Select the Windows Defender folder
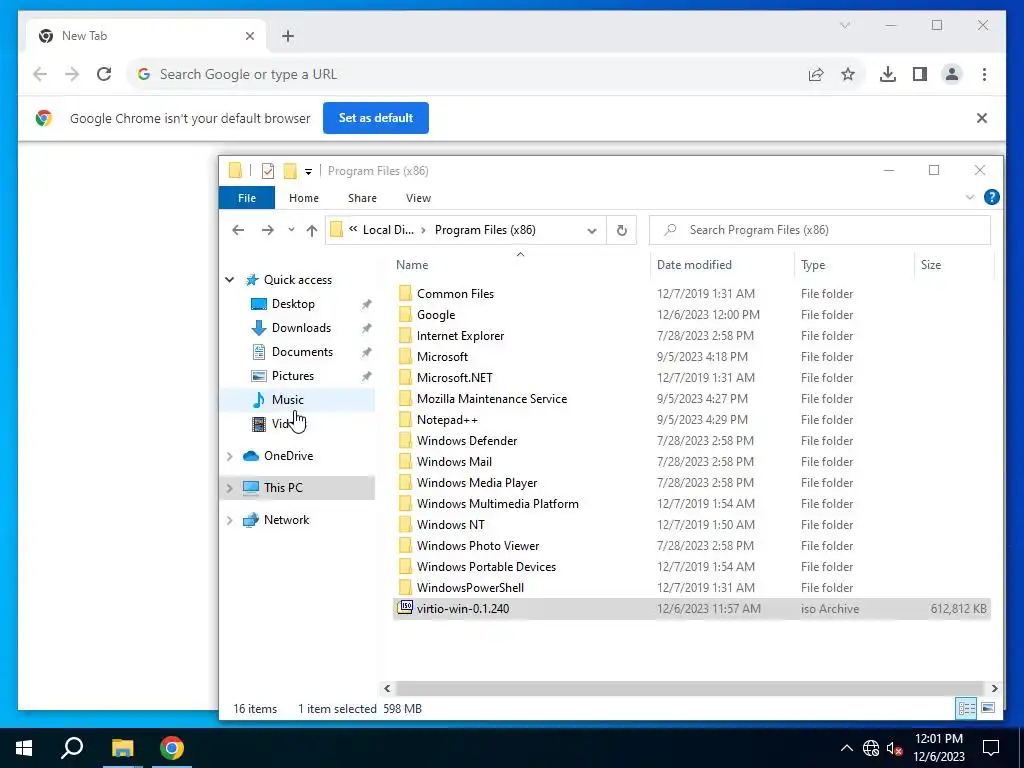The height and width of the screenshot is (768, 1024). [467, 441]
